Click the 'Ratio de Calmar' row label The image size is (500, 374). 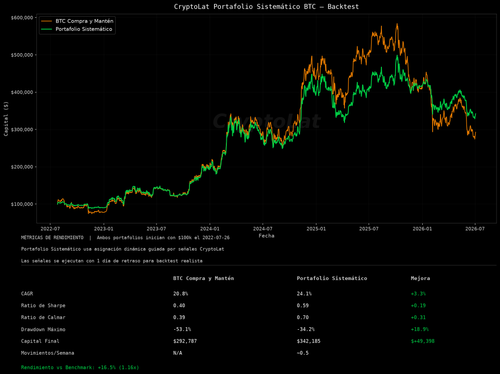[x=43, y=317]
